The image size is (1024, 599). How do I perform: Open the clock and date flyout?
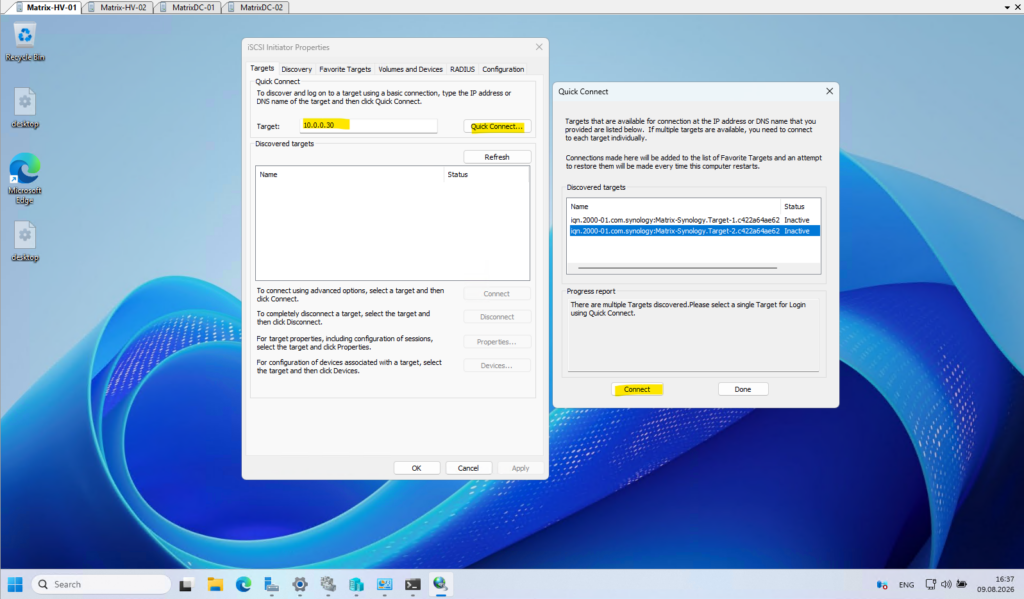(x=995, y=584)
